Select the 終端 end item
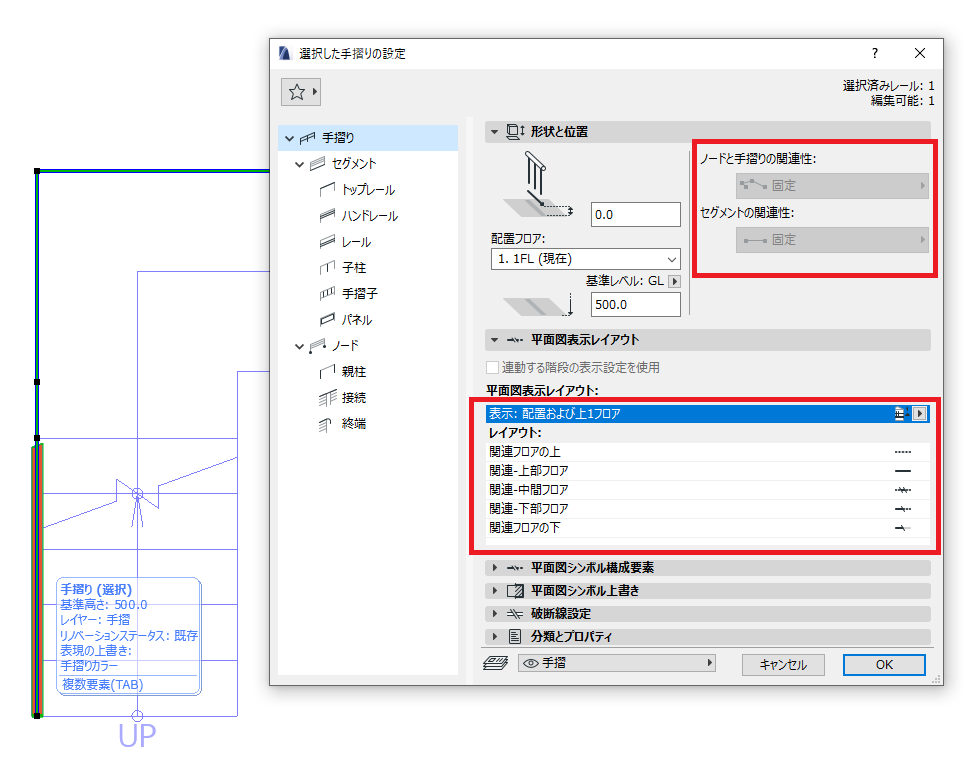Viewport: 968px width, 762px height. [354, 424]
